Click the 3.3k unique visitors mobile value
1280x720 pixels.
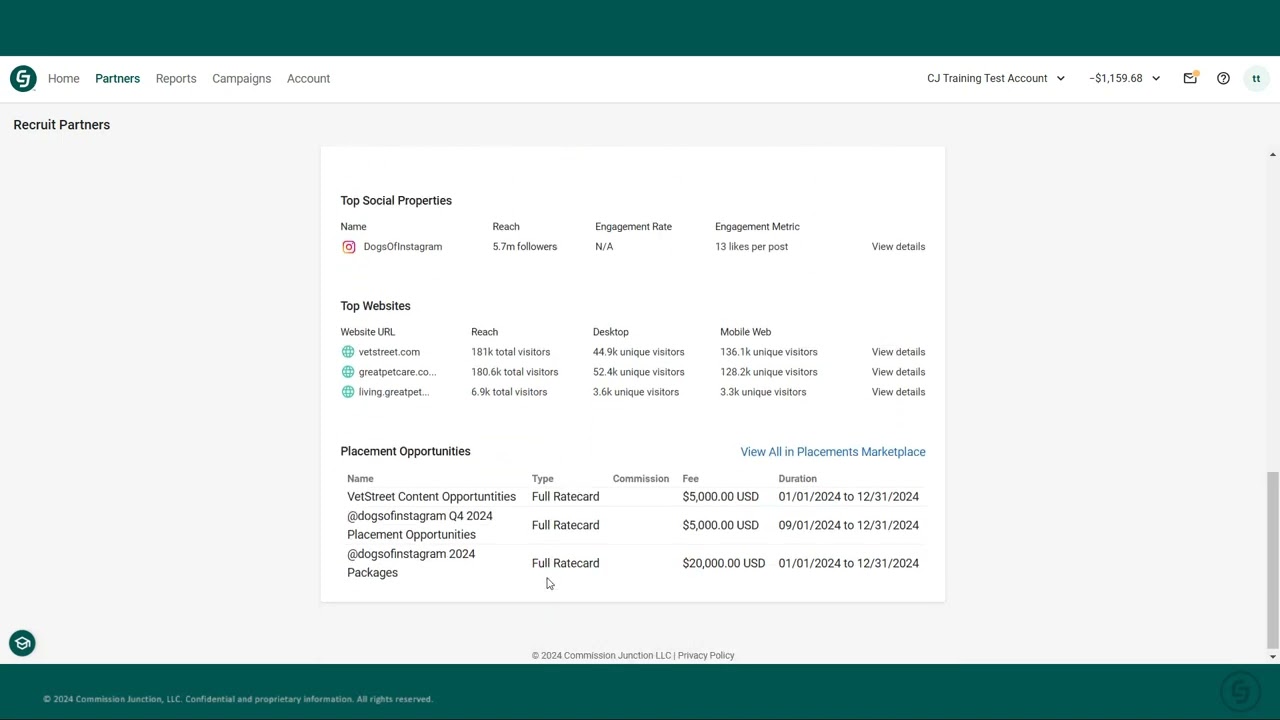[763, 392]
